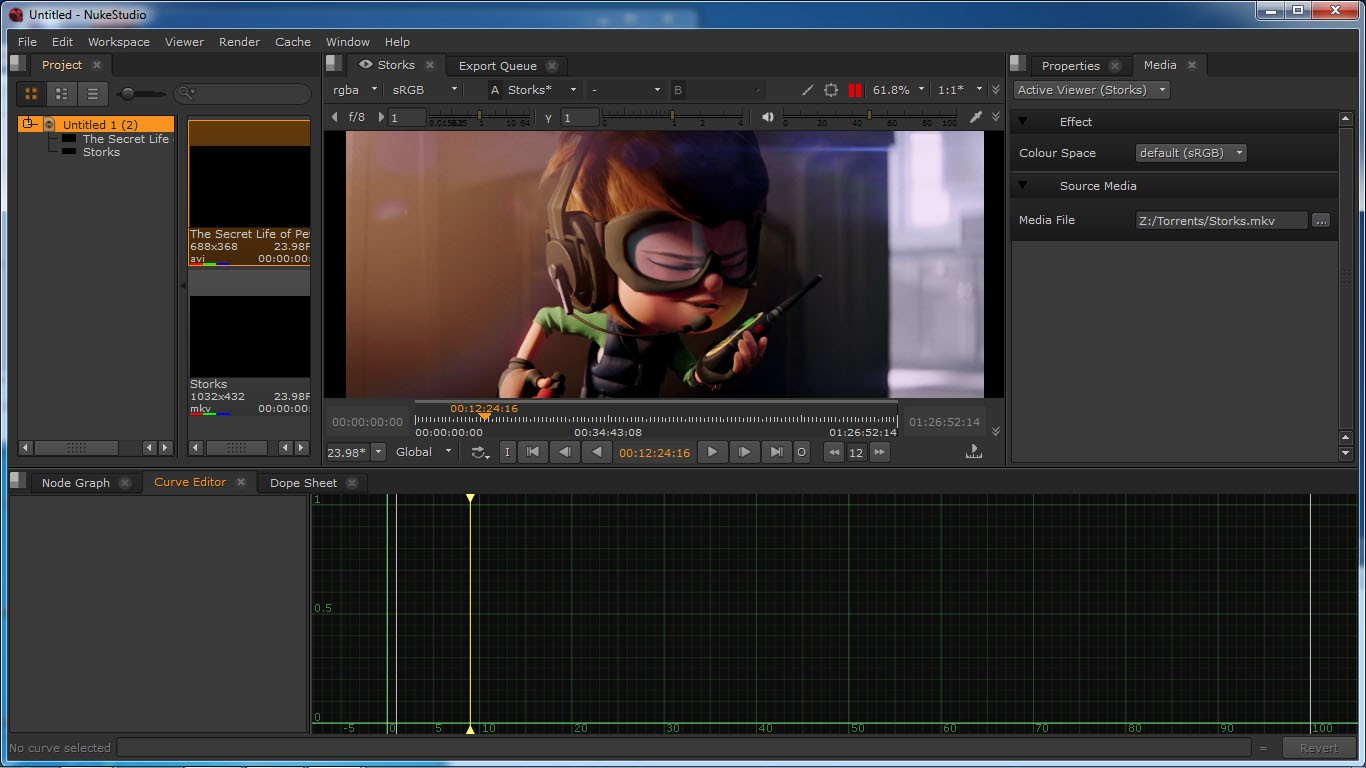The height and width of the screenshot is (768, 1366).
Task: Open the Cache menu
Action: coord(293,42)
